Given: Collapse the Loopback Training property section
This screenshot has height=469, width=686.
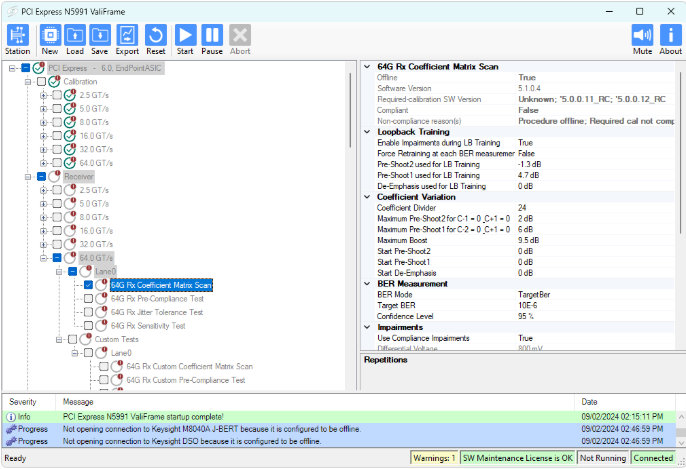Looking at the screenshot, I should (366, 131).
